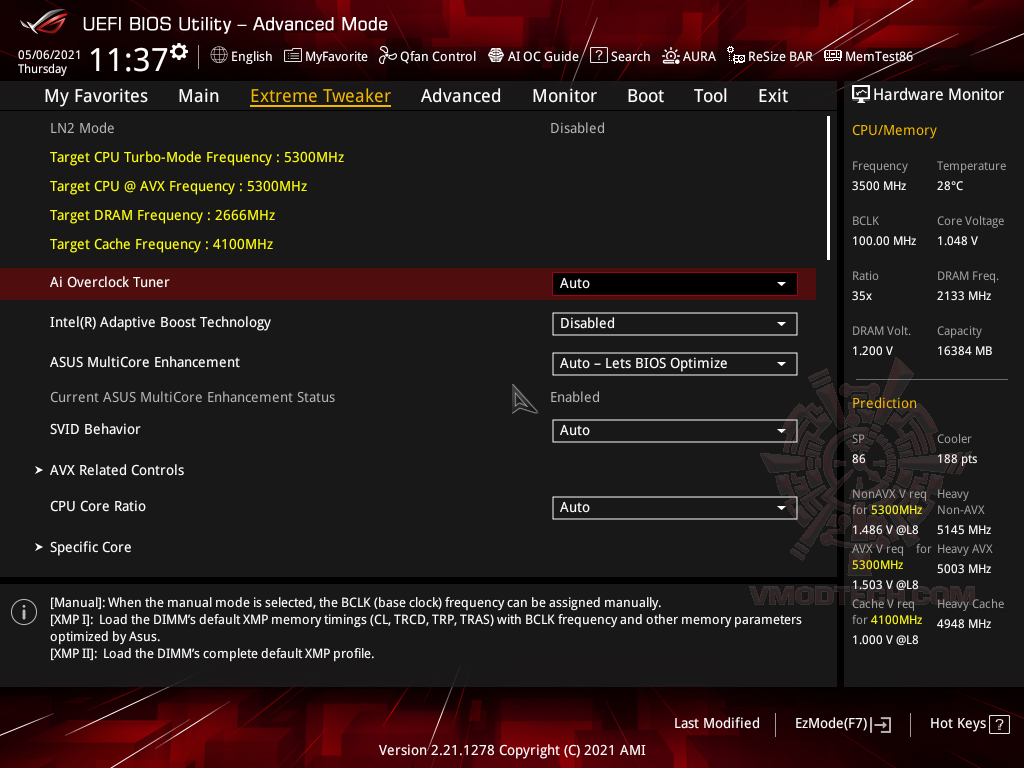The image size is (1024, 768).
Task: Click the ROG logo icon
Action: click(x=43, y=23)
